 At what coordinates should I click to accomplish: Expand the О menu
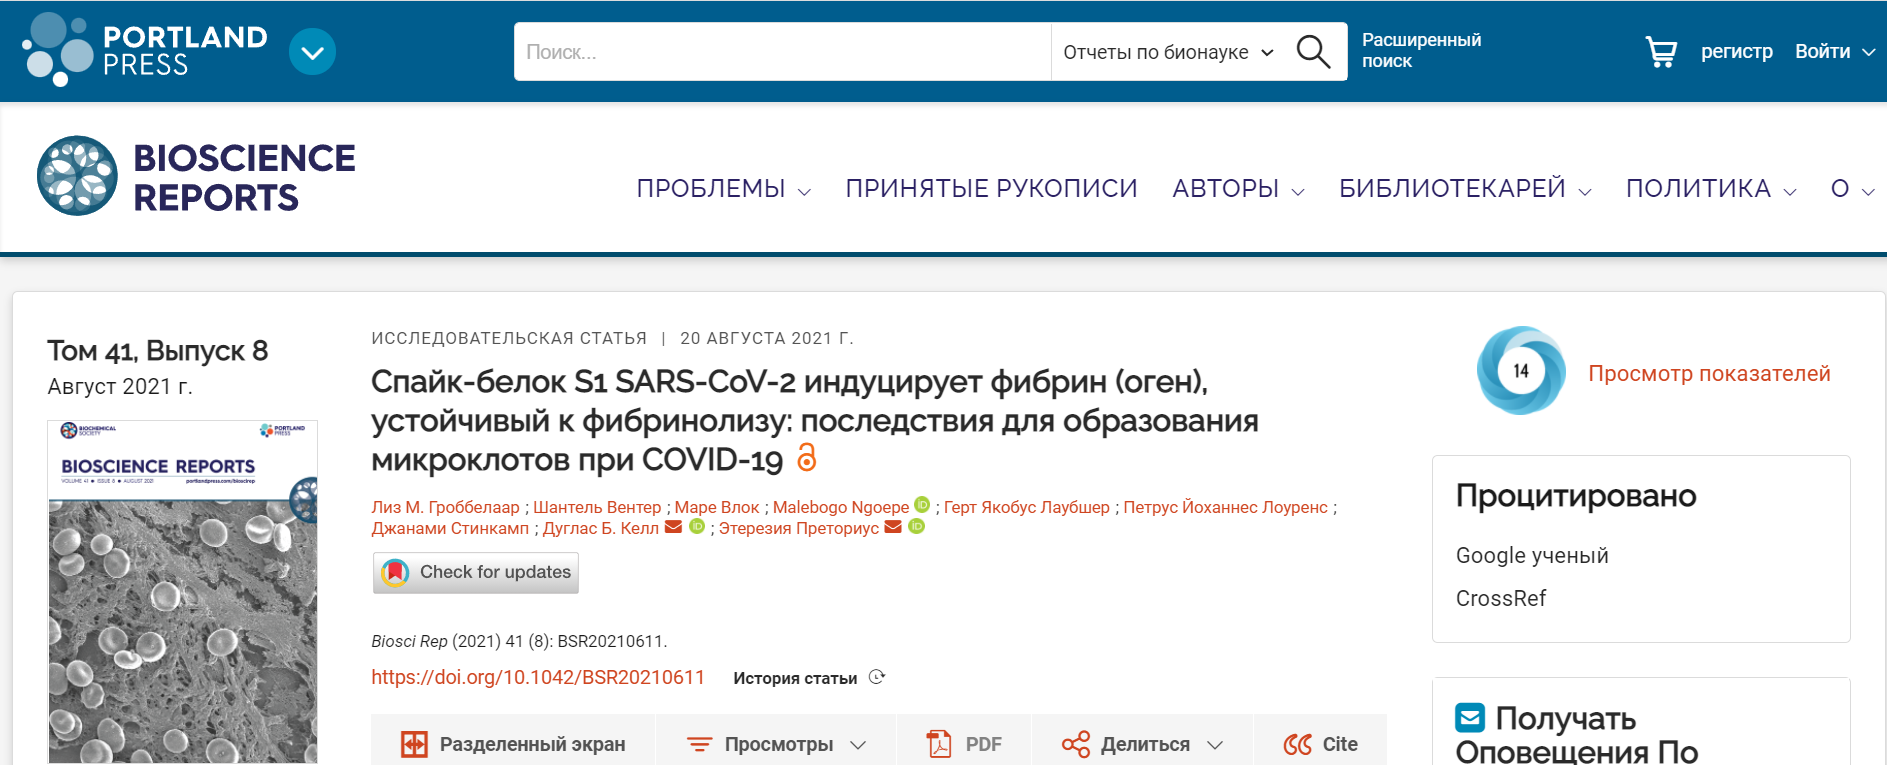[1852, 188]
